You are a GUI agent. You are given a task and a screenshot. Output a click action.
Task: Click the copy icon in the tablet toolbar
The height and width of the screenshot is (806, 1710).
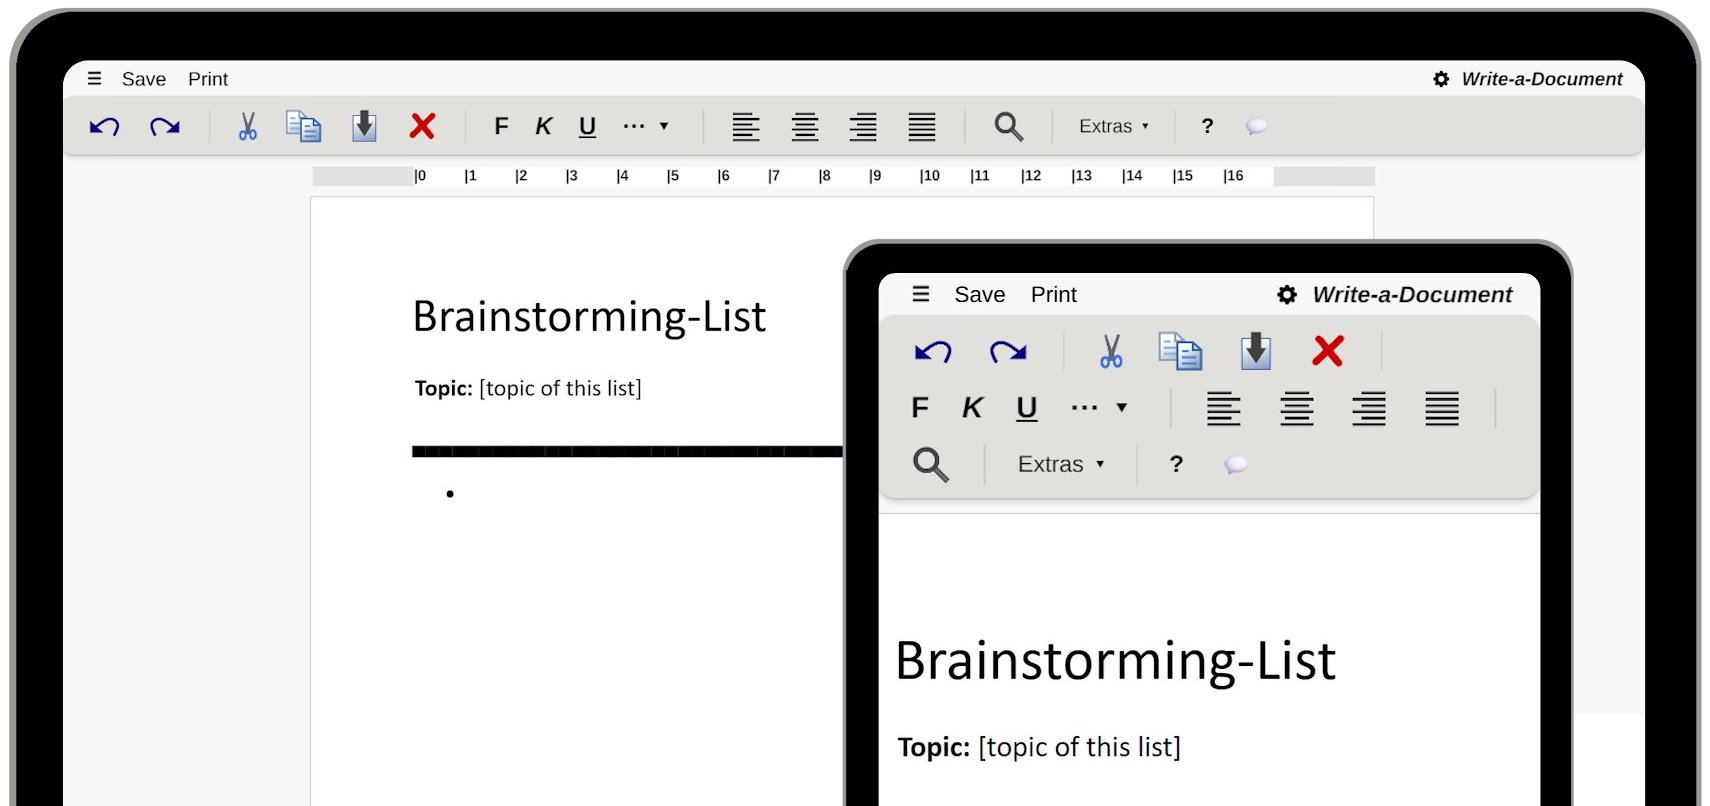pos(1180,351)
